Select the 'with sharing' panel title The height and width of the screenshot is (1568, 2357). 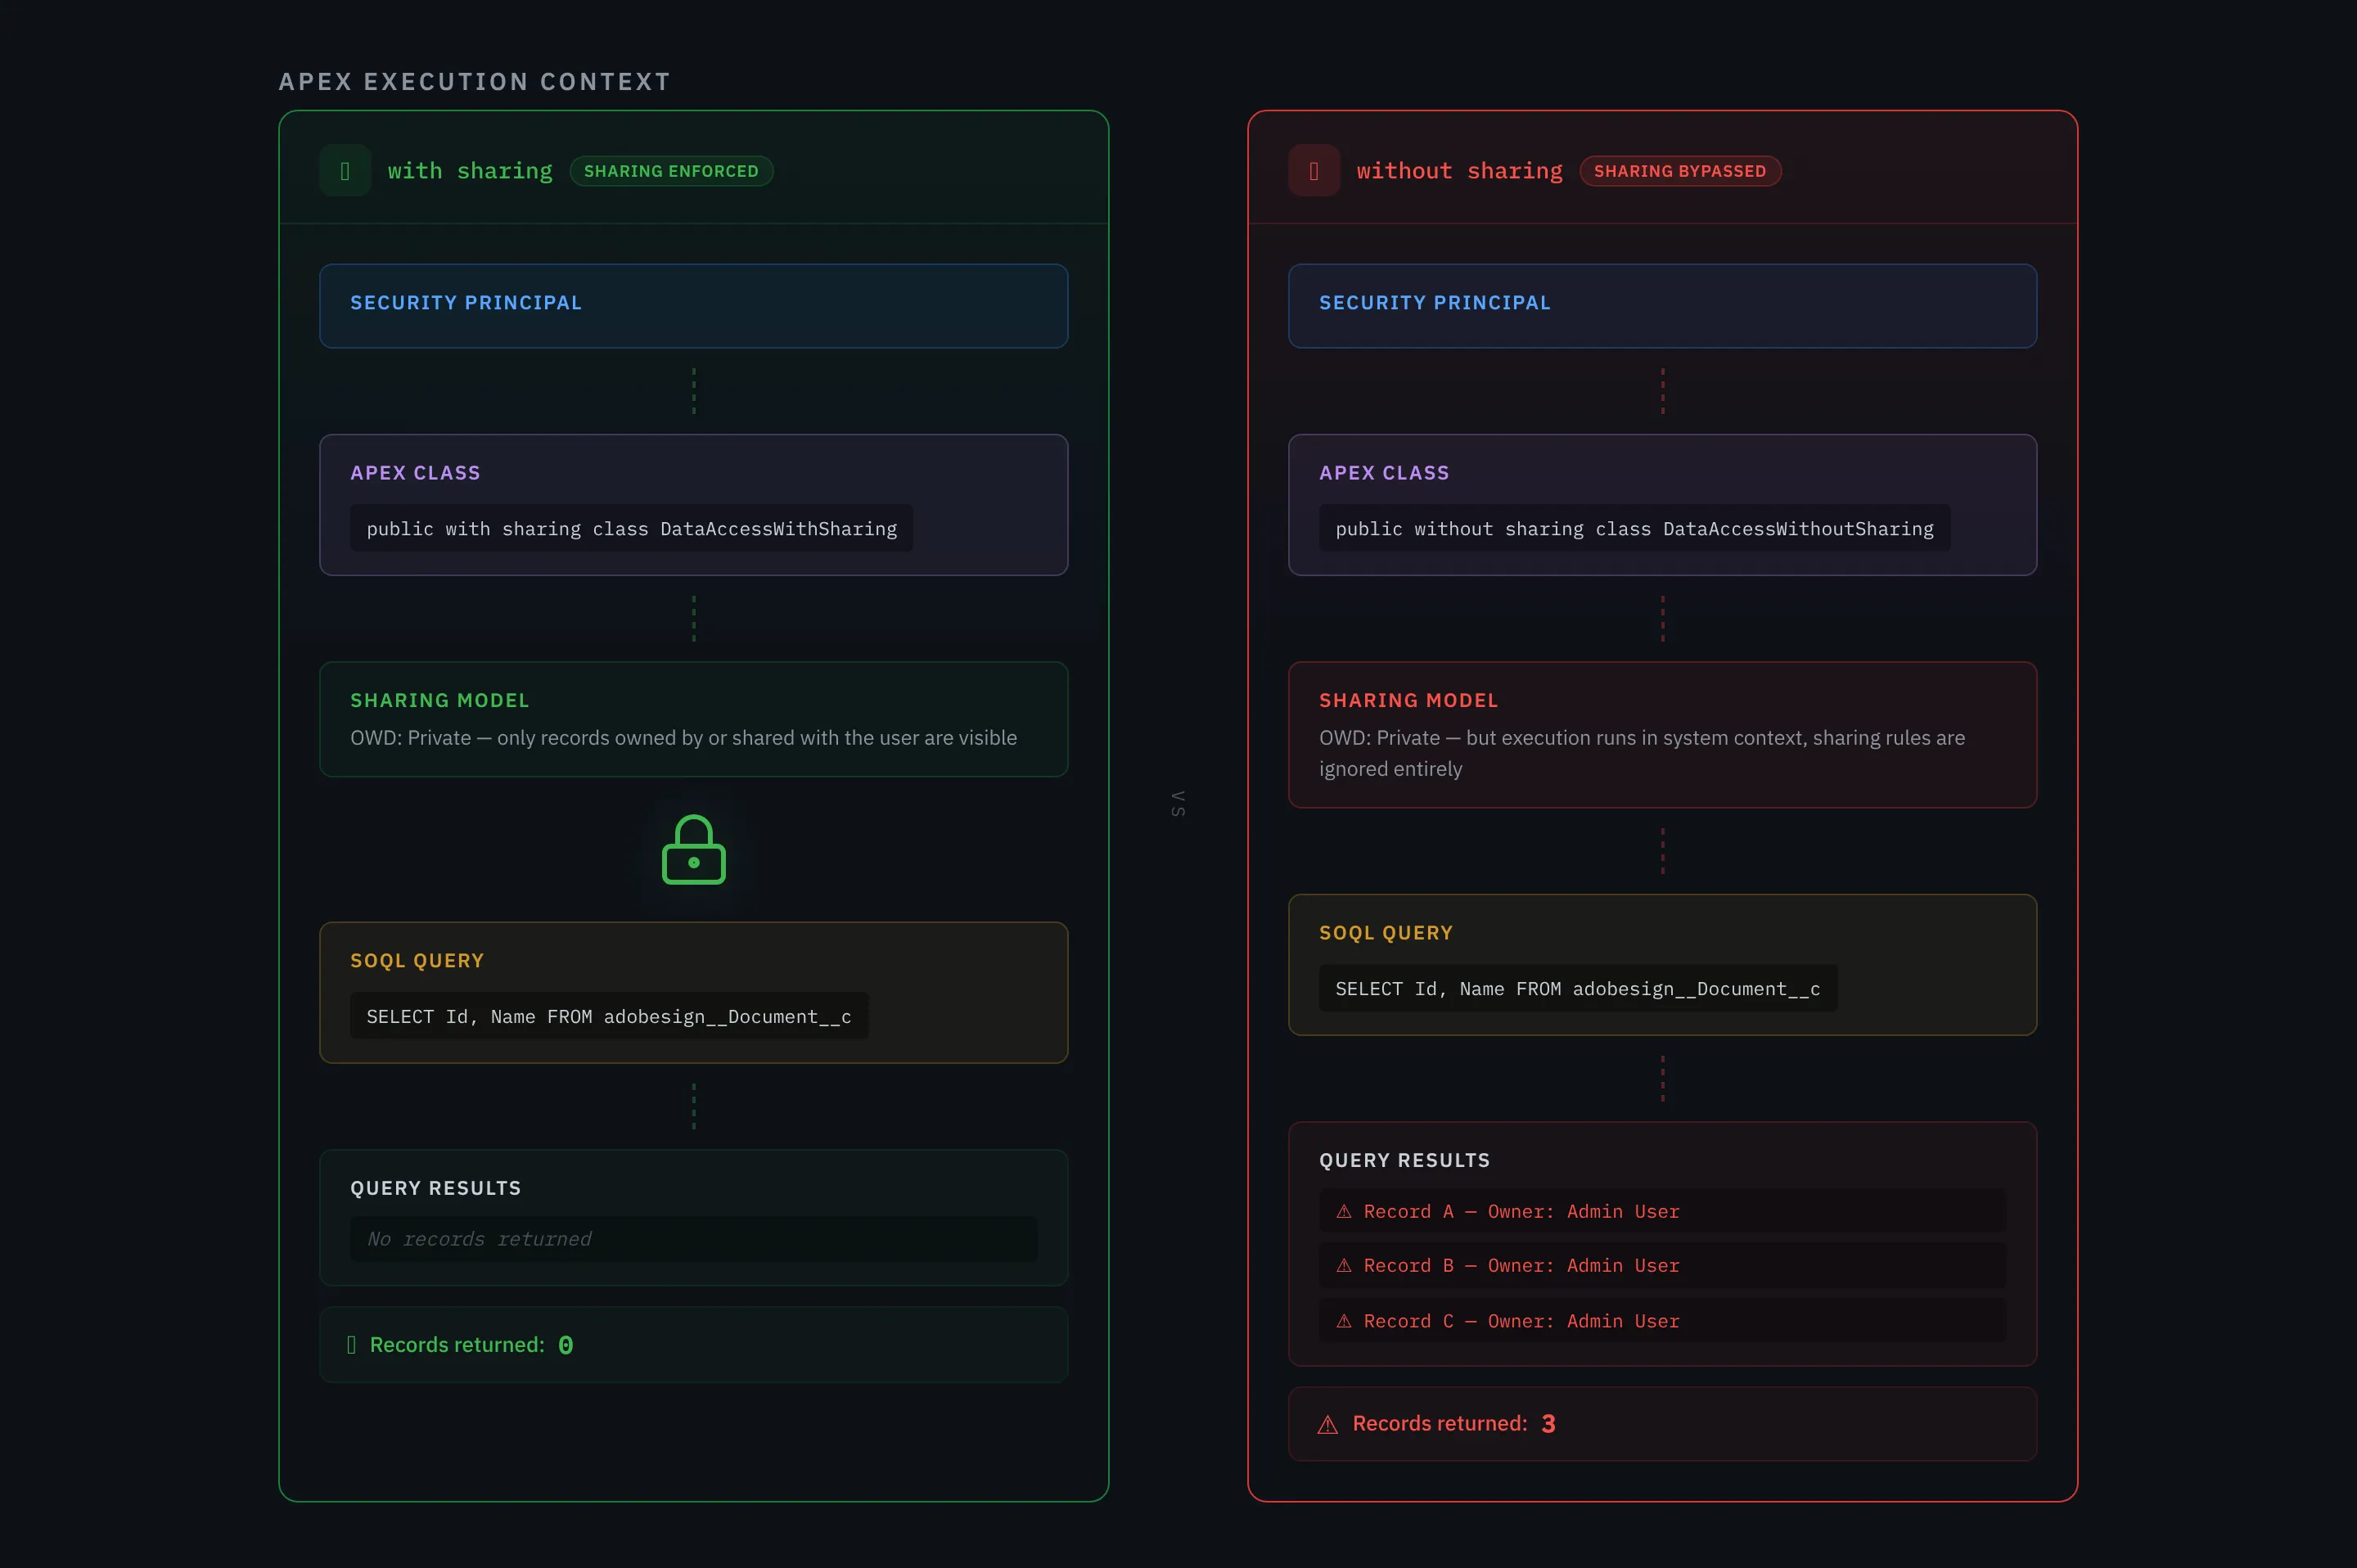tap(470, 171)
